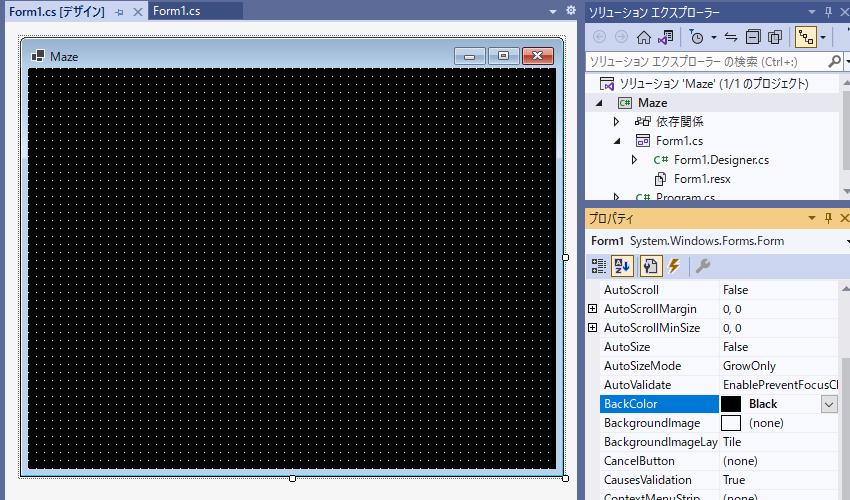Click the C# project icon beside Maze
This screenshot has height=500, width=850.
pos(625,102)
